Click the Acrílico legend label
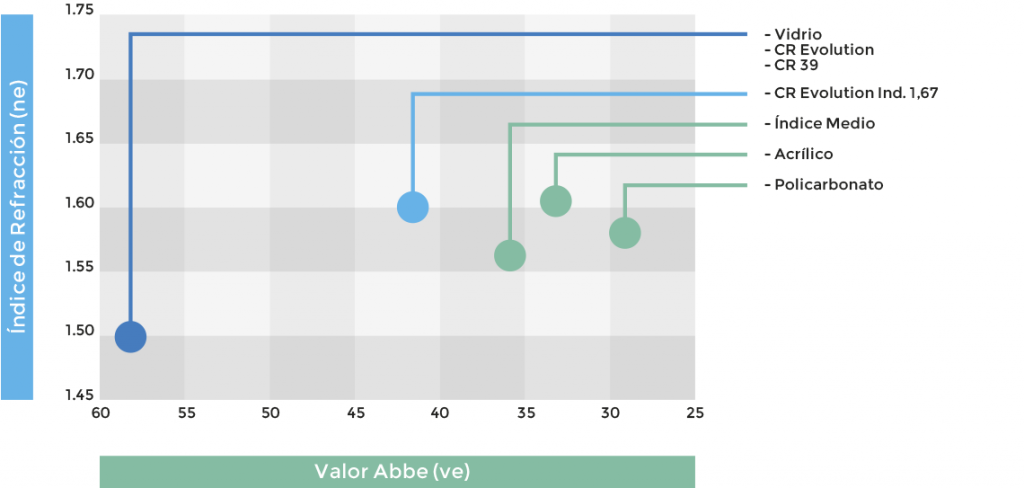 [803, 154]
